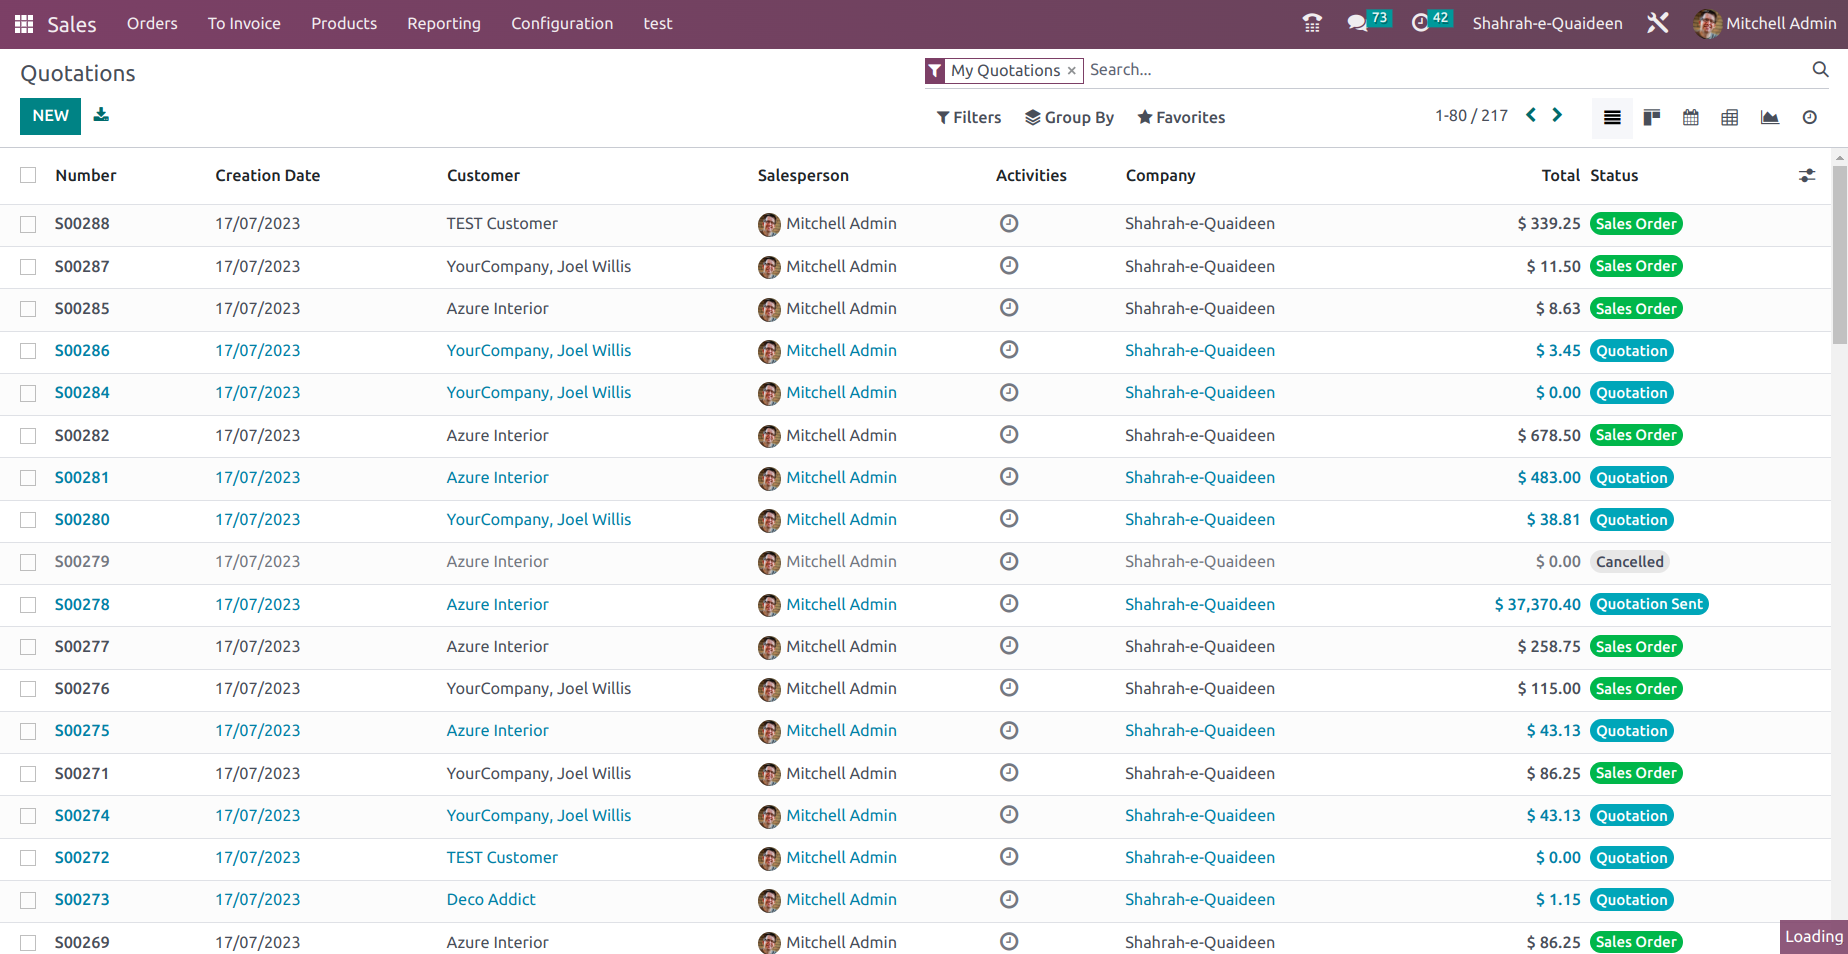Click the download/export records icon

tap(101, 115)
